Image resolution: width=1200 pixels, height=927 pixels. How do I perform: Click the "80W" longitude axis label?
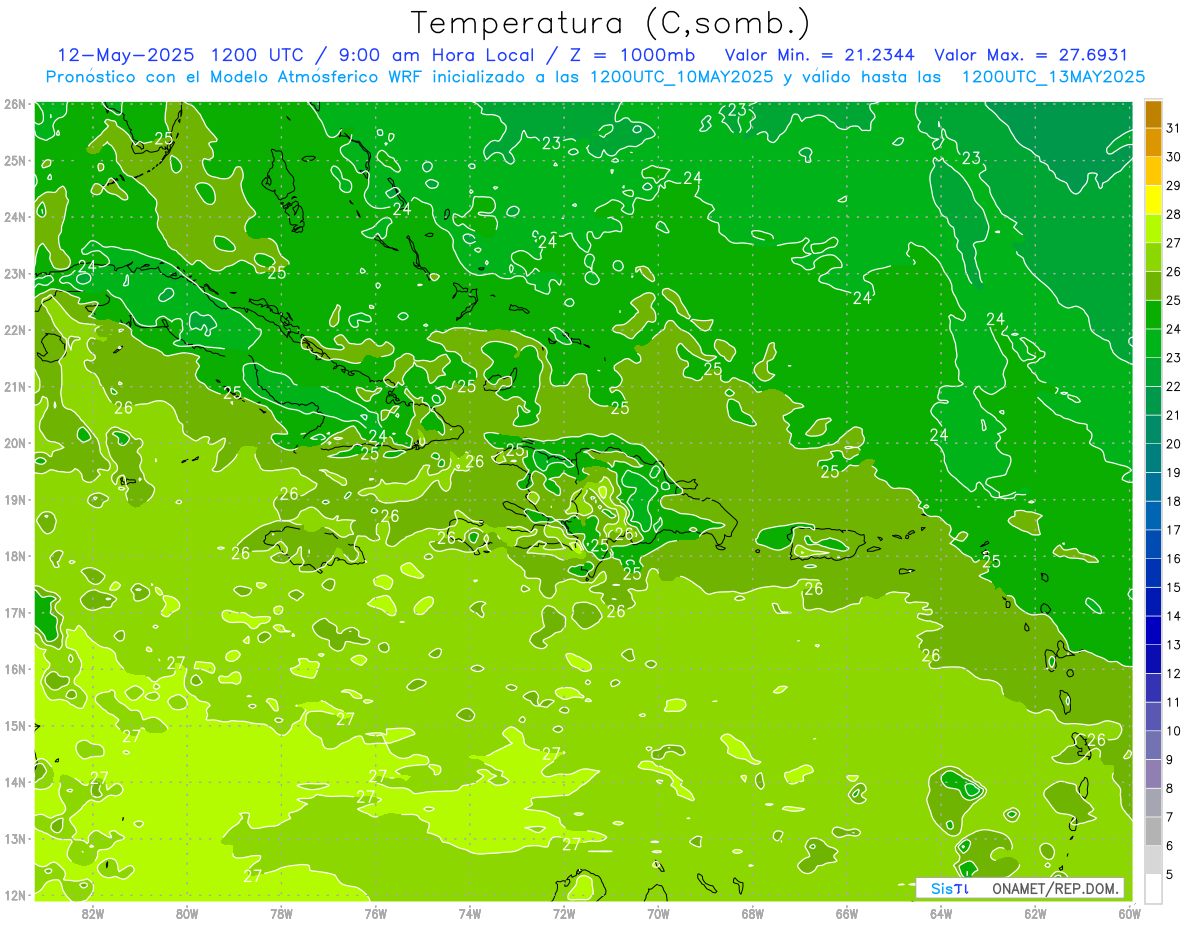187,913
